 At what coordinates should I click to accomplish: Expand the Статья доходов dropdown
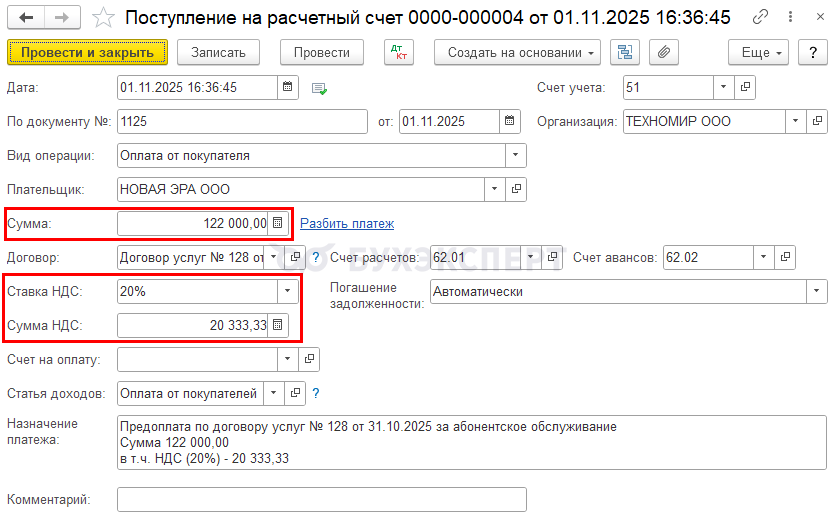273,393
